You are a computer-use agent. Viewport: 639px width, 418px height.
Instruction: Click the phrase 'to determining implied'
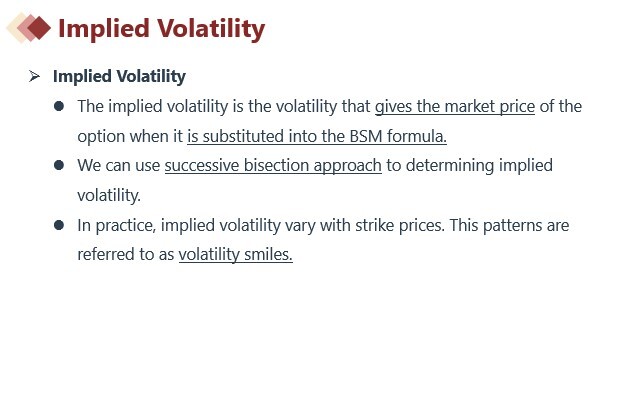(x=469, y=166)
